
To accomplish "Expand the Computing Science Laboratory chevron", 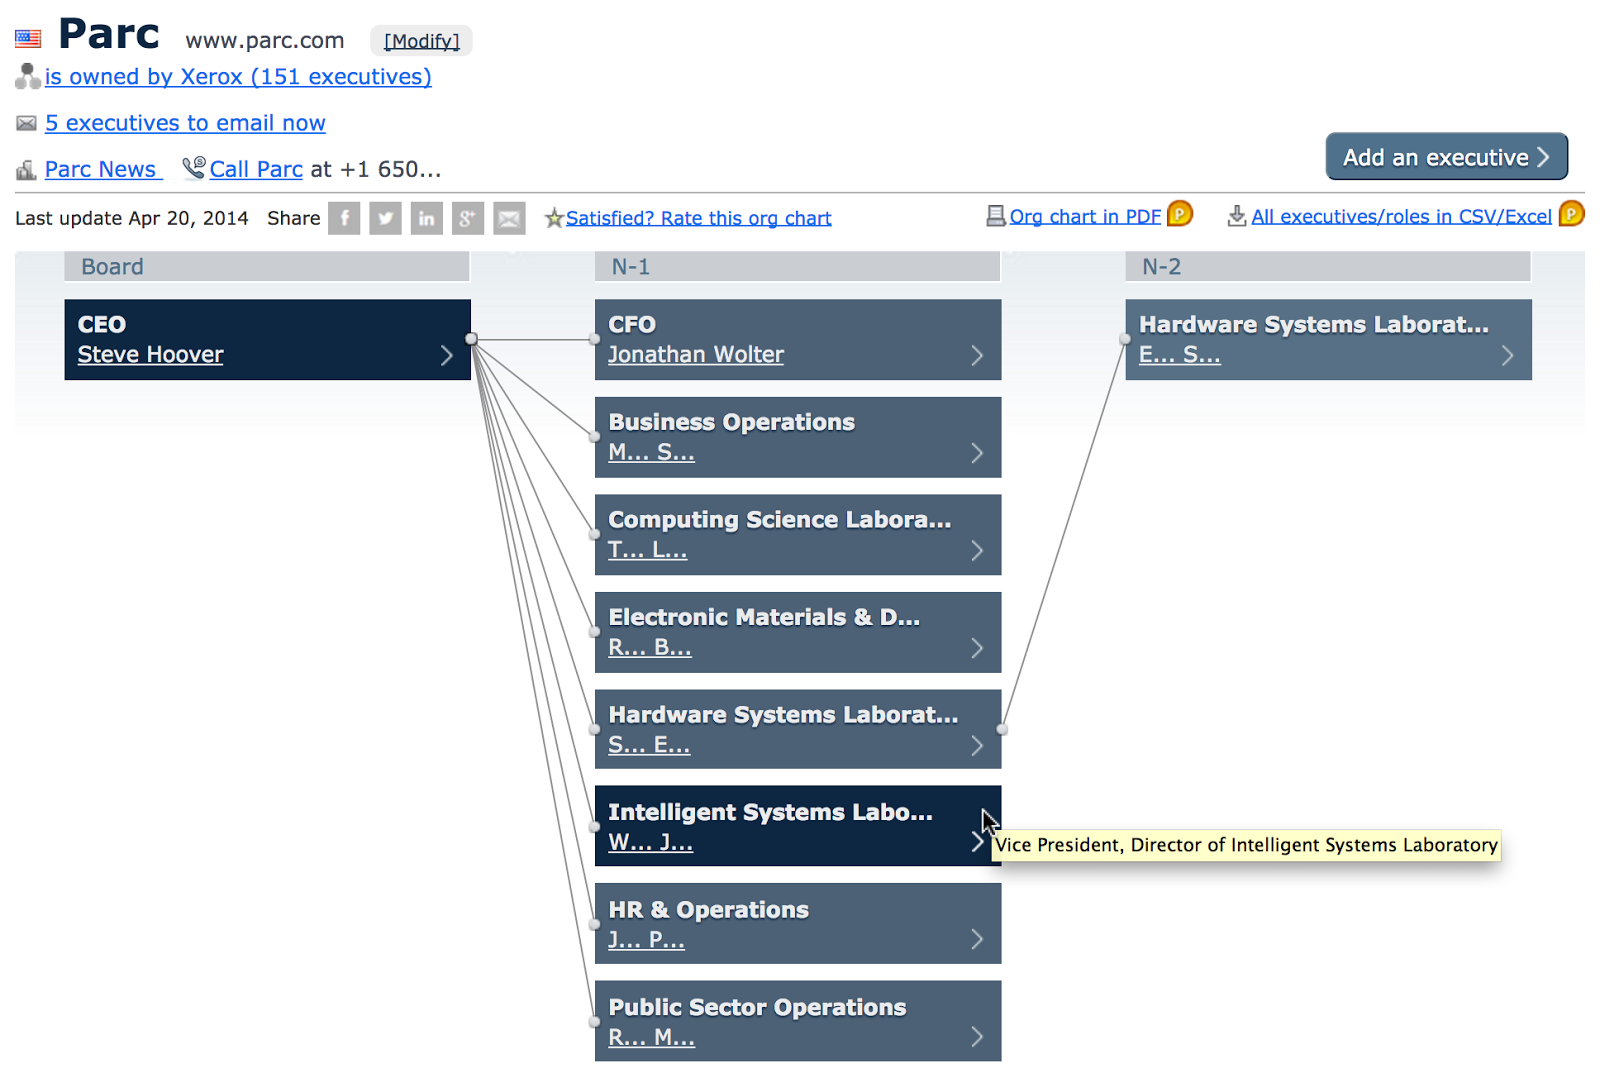I will pos(977,550).
